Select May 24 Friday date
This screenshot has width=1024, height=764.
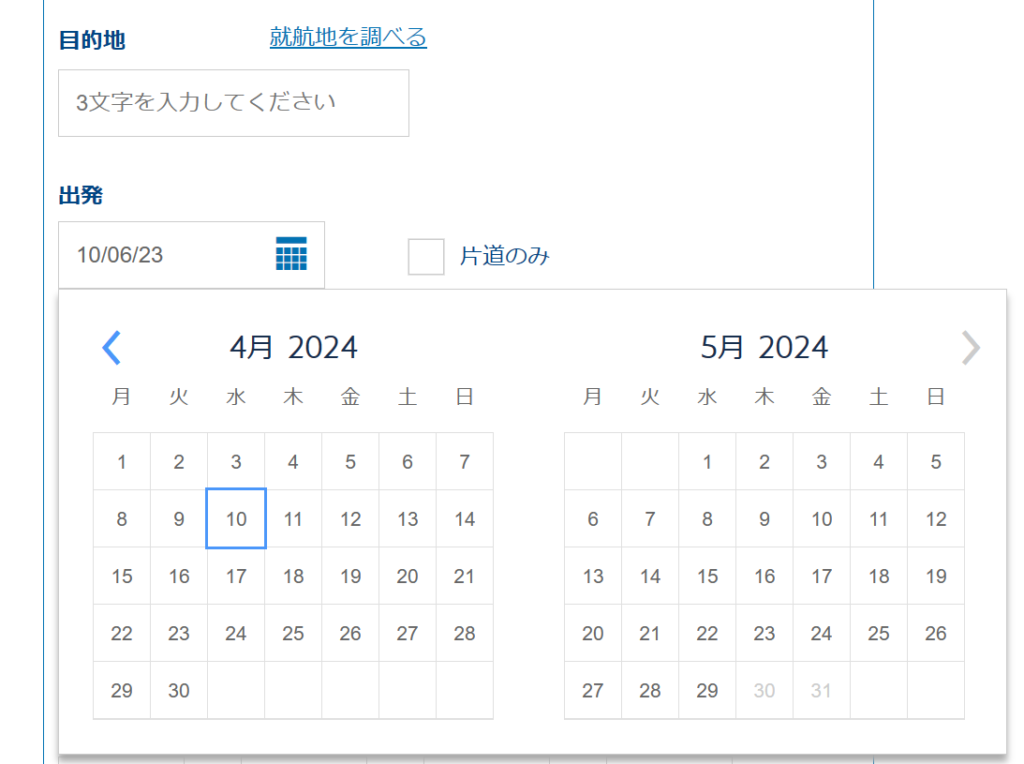point(821,633)
